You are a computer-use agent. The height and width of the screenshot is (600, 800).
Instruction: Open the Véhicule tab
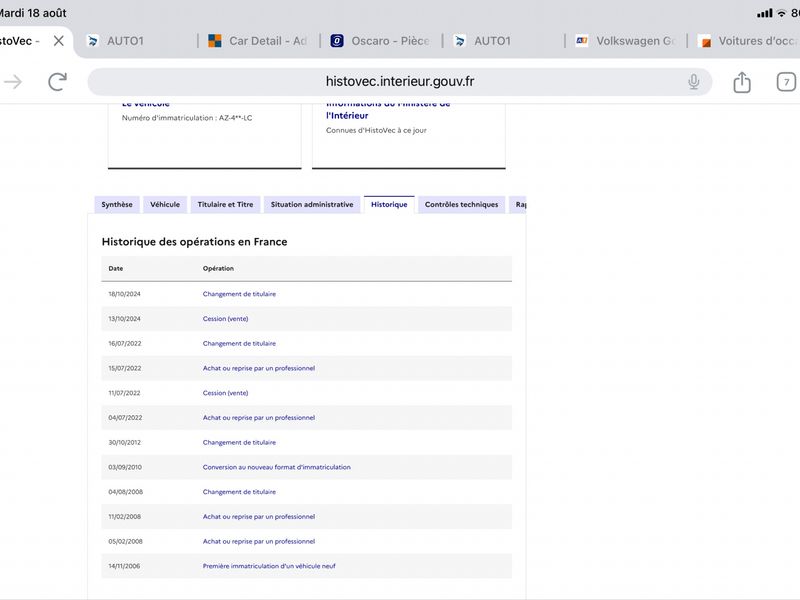point(165,205)
